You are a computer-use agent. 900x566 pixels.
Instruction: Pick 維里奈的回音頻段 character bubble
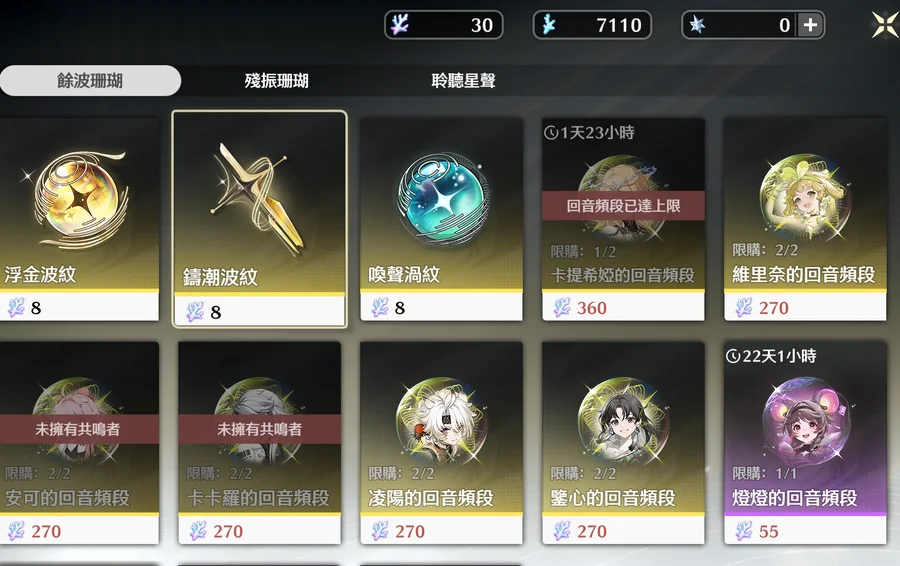805,219
